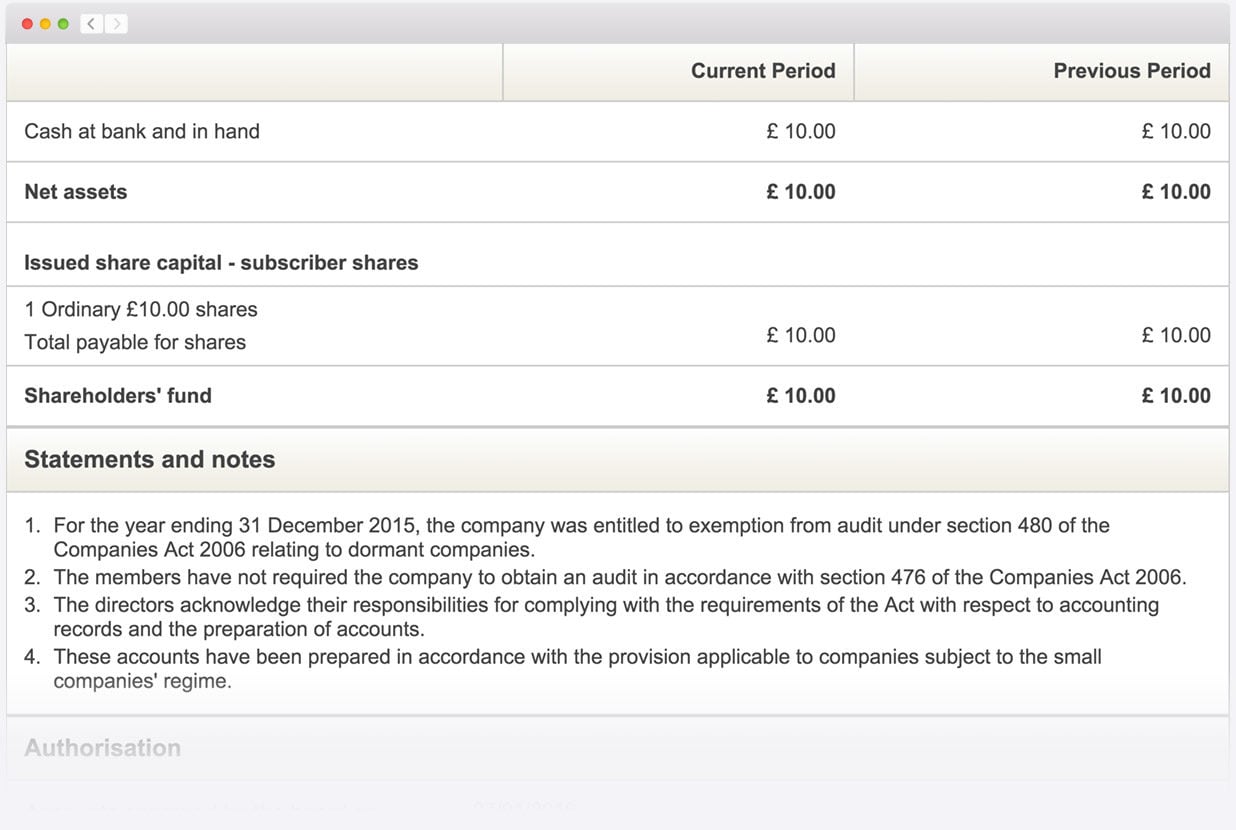Select the Net assets row label
This screenshot has width=1236, height=830.
pyautogui.click(x=75, y=192)
